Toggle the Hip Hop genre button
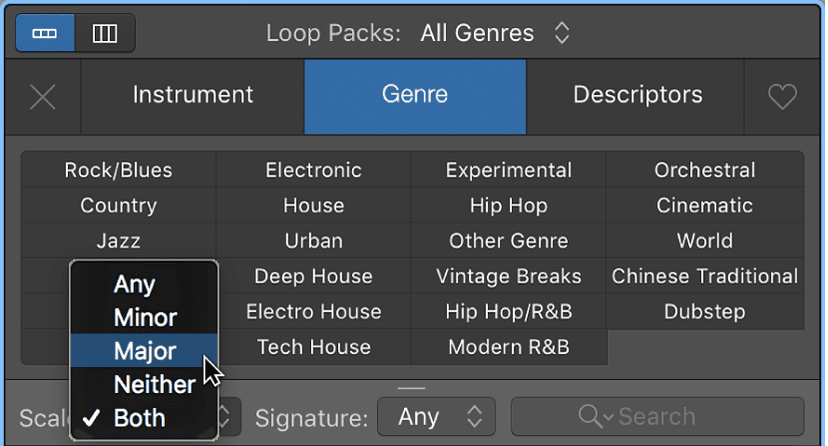828x446 pixels. (x=509, y=205)
